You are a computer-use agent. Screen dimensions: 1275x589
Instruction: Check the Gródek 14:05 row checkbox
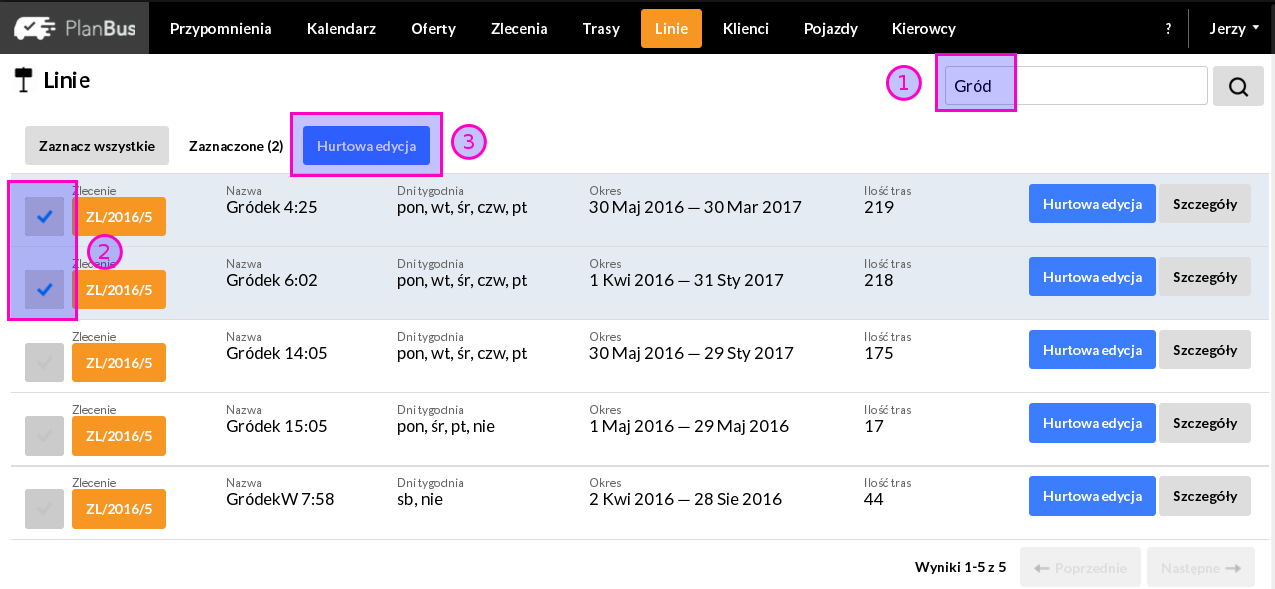(44, 362)
